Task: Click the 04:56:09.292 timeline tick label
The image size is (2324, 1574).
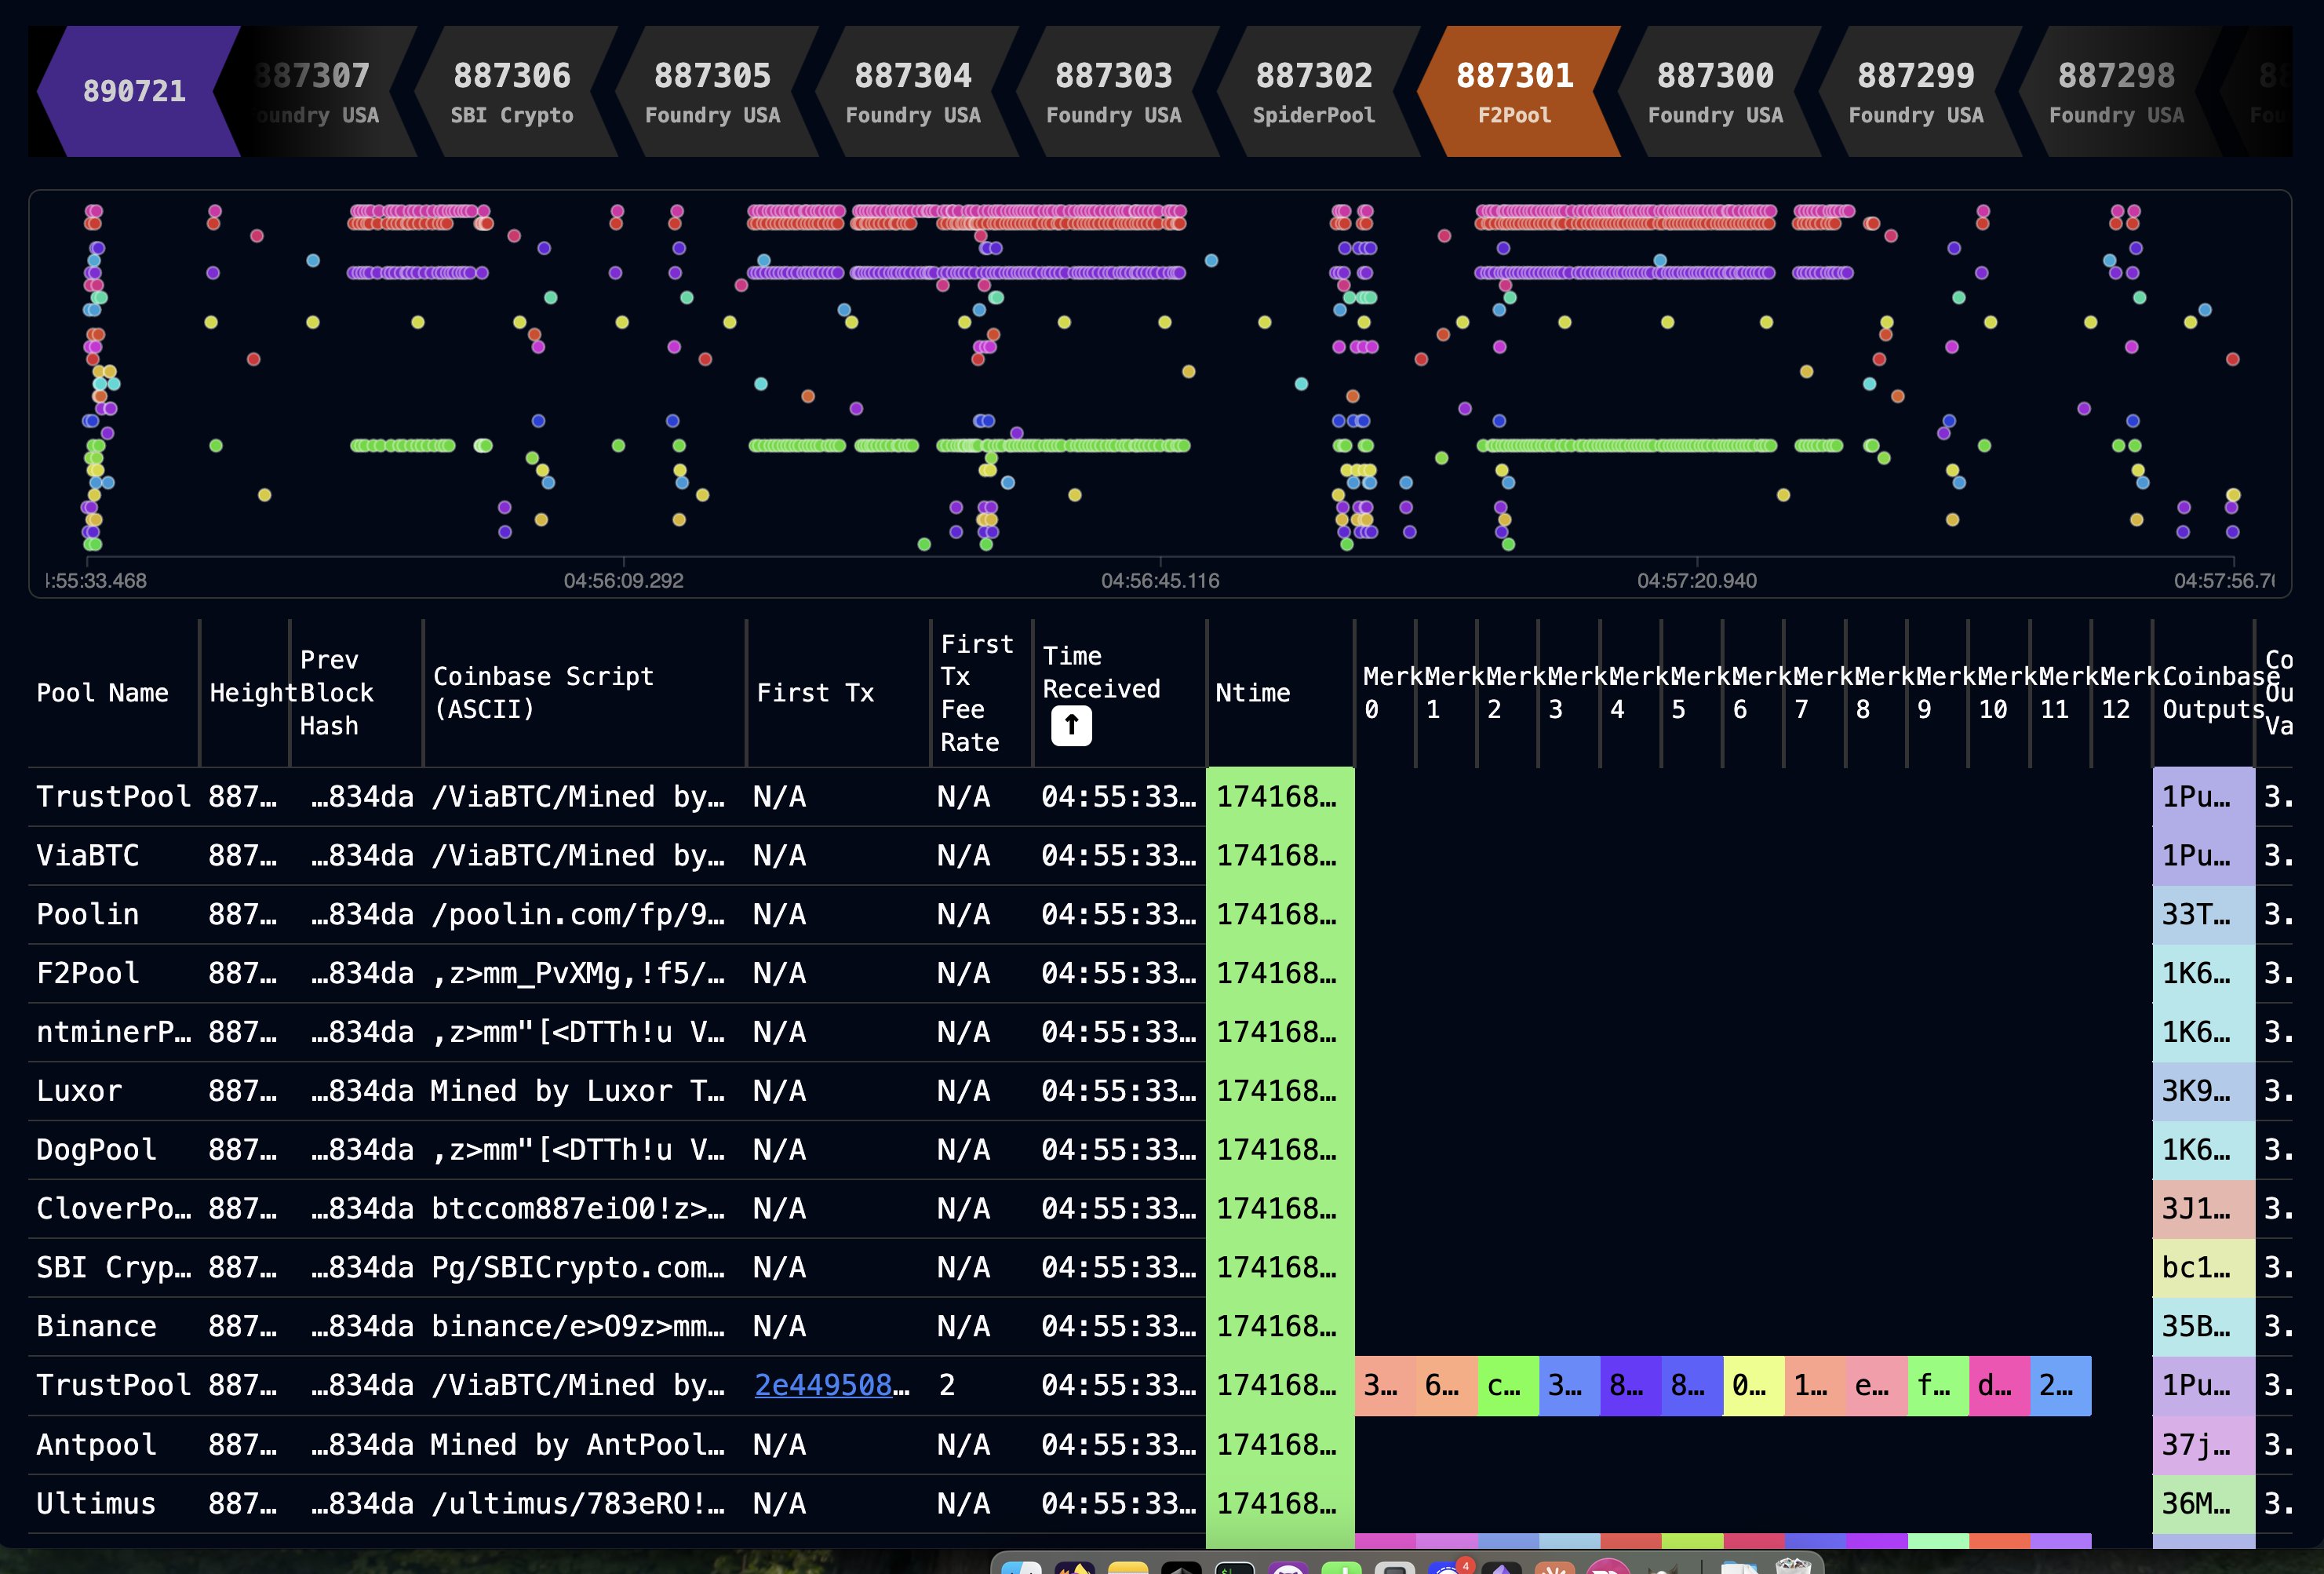Action: (623, 580)
